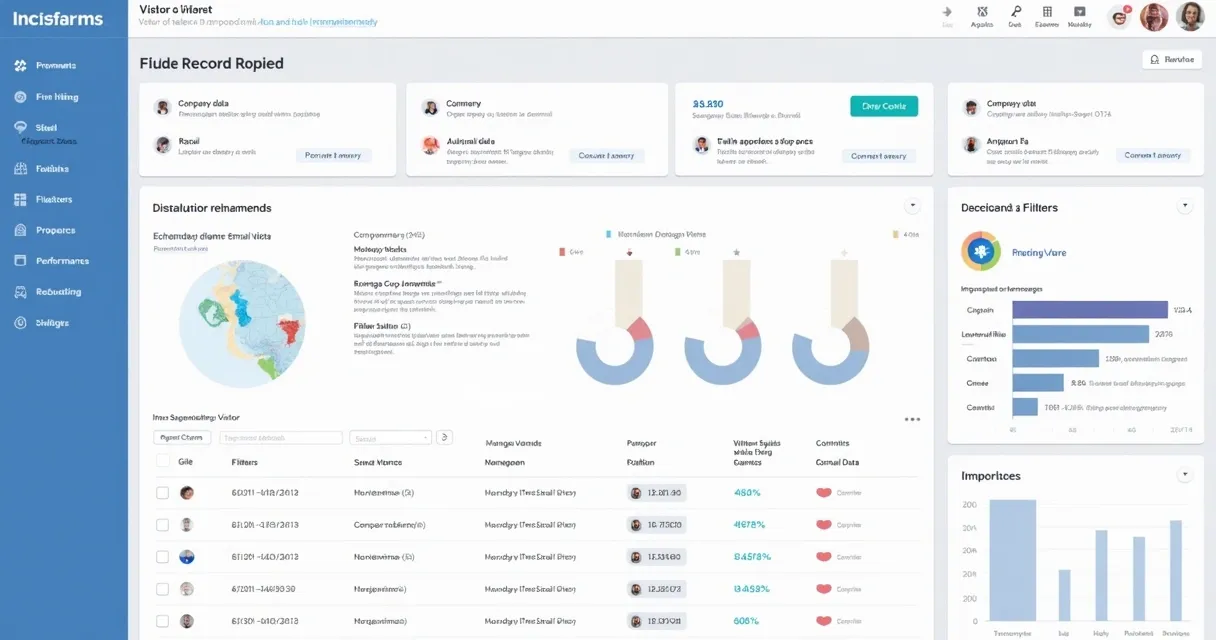The image size is (1216, 640).
Task: Click the Senat Mance column header
Action: 378,463
